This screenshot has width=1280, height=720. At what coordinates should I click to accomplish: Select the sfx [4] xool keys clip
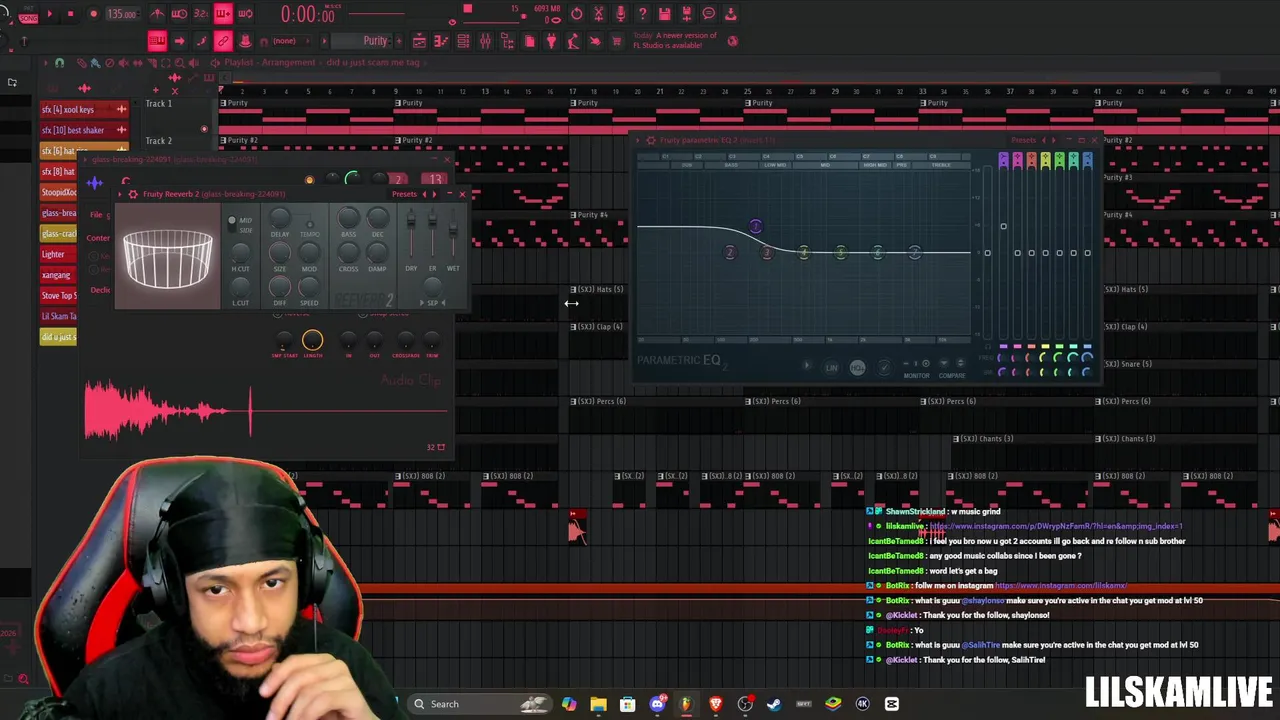point(84,109)
